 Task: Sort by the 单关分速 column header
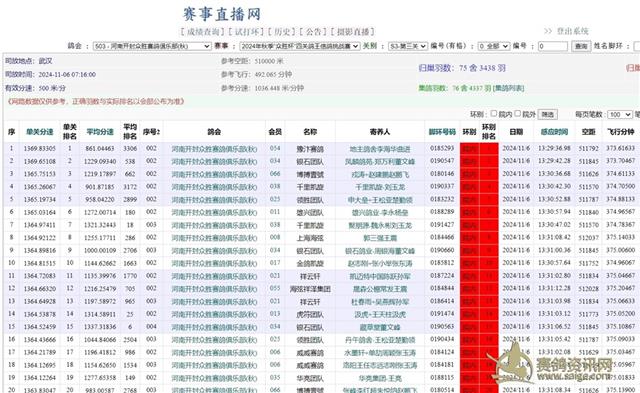(x=40, y=132)
